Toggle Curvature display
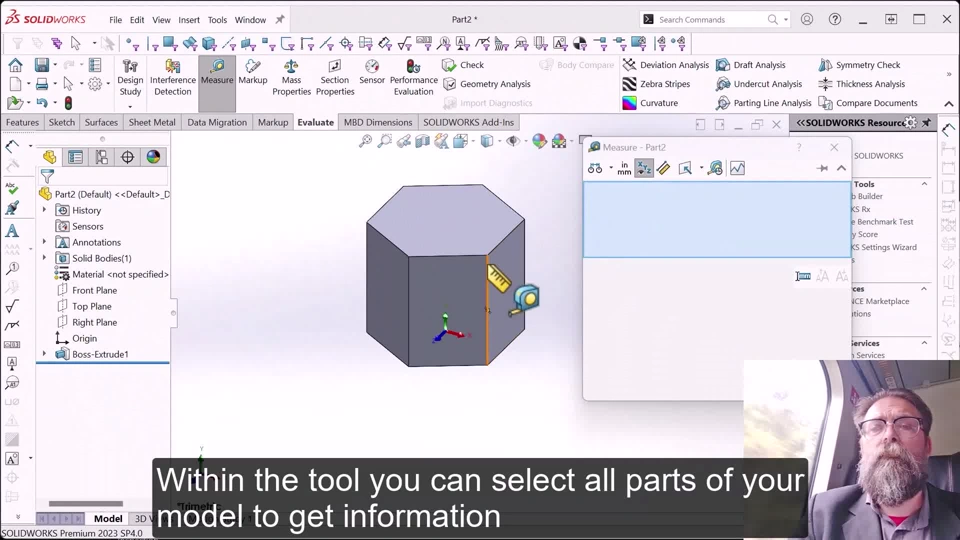 [x=650, y=103]
